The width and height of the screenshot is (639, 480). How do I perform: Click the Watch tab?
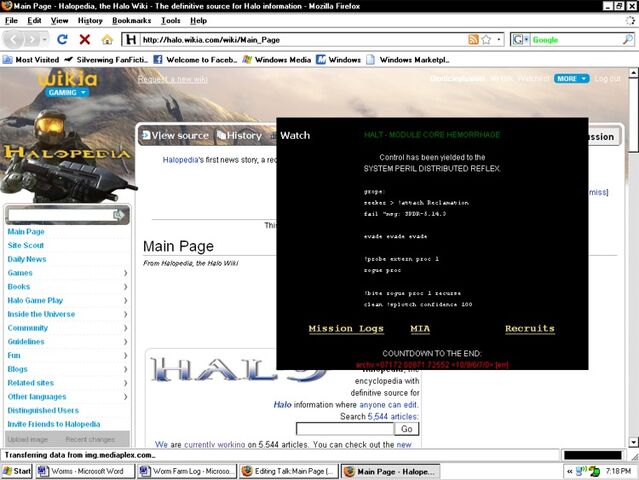[295, 136]
